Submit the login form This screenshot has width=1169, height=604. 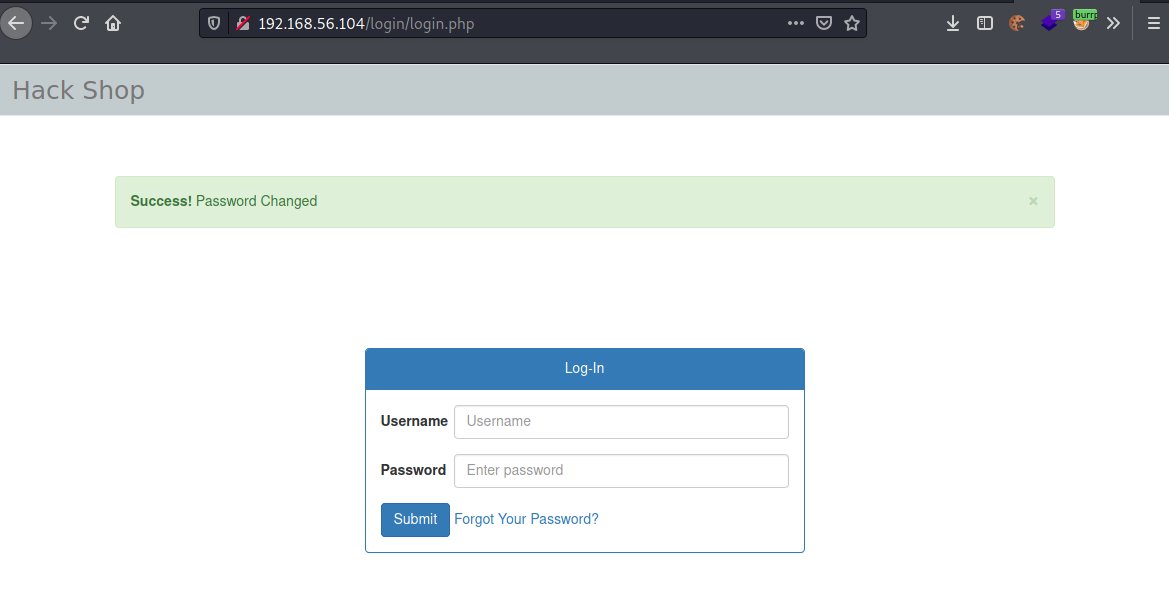[x=414, y=519]
